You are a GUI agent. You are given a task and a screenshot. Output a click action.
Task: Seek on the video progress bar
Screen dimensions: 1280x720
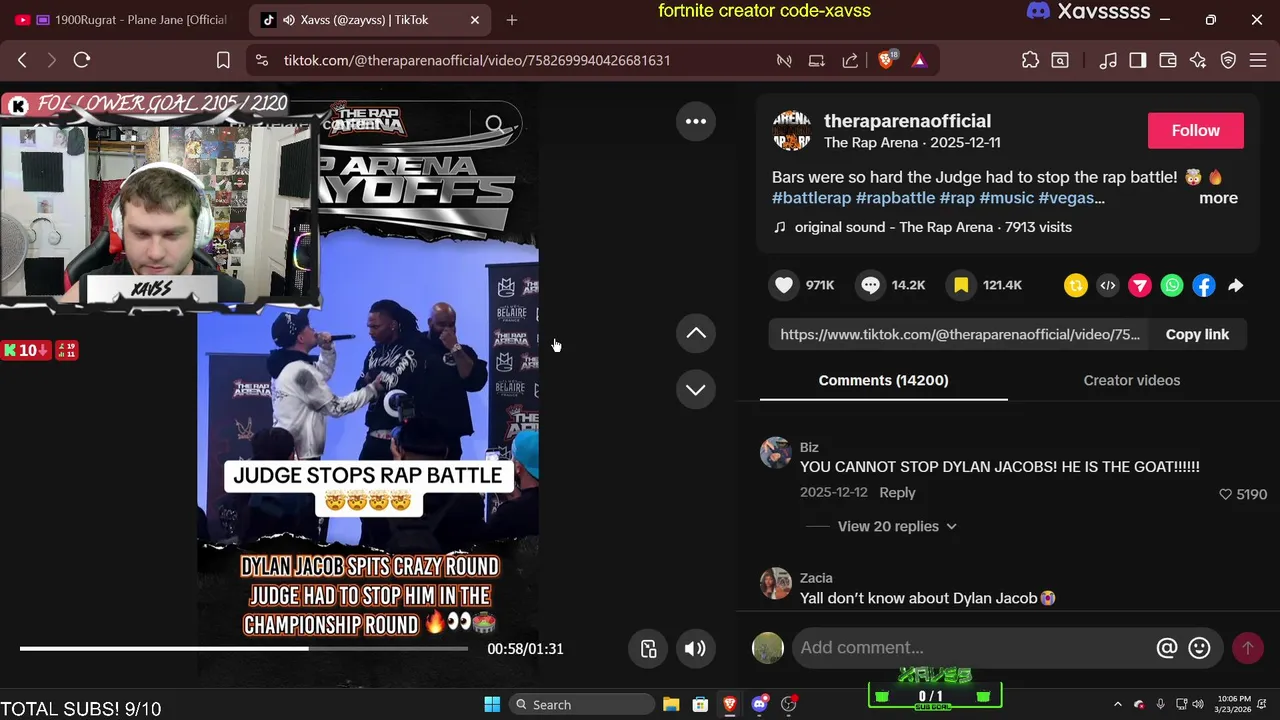point(243,649)
